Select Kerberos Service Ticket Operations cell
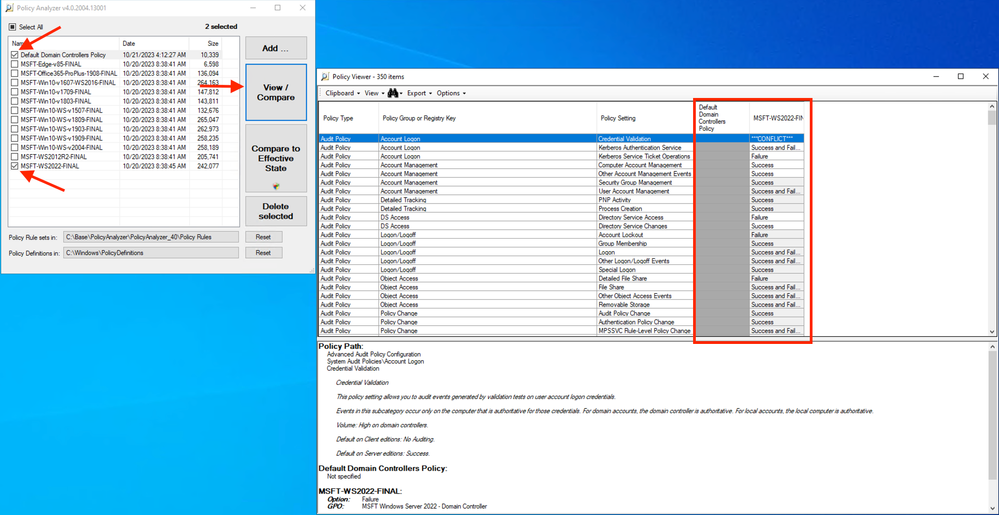Viewport: 999px width, 515px height. [646, 156]
